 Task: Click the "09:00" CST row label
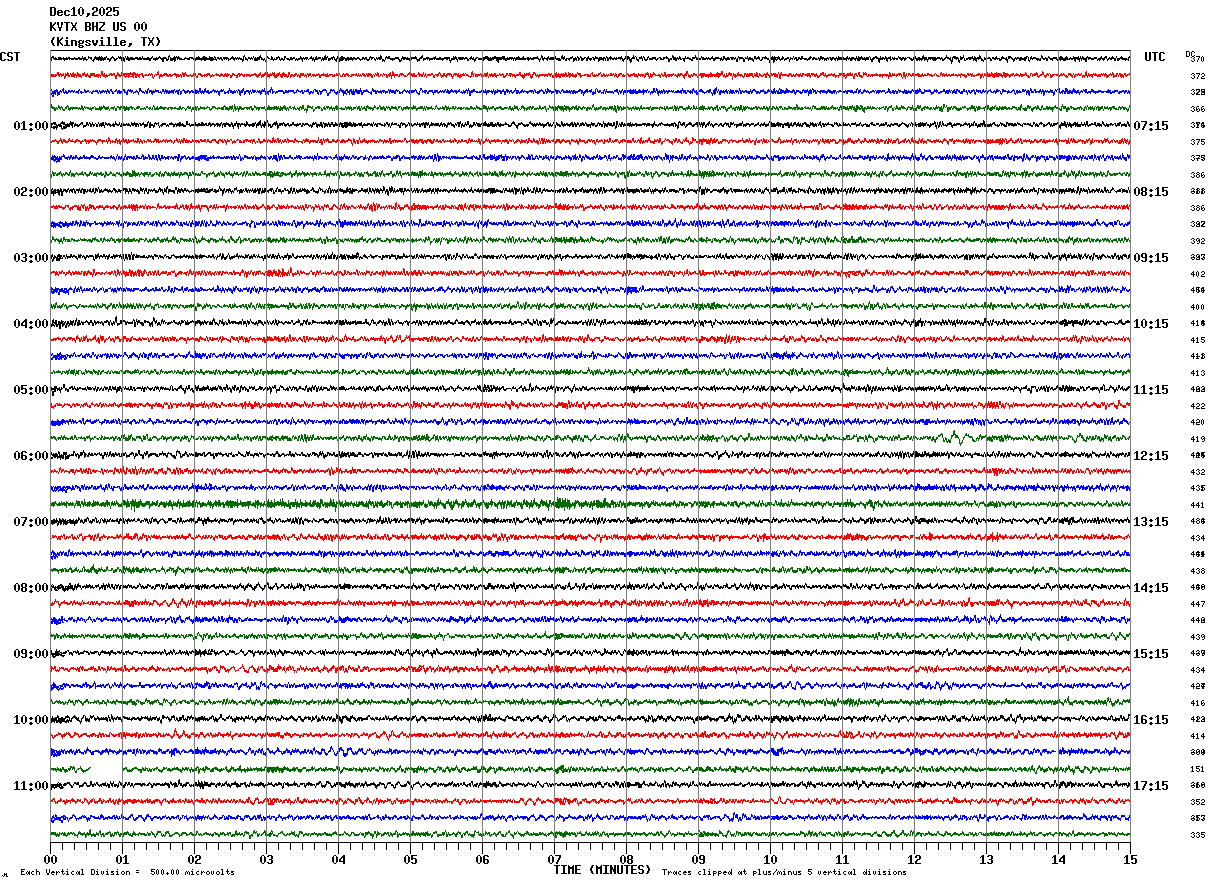point(31,654)
